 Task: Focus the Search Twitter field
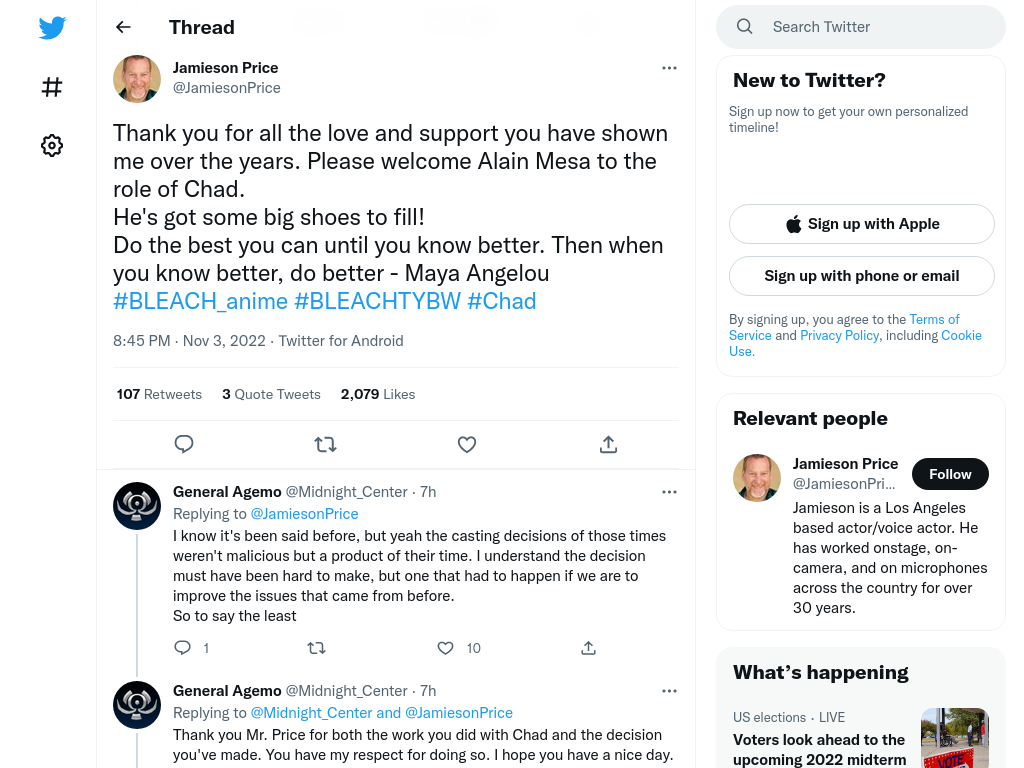click(861, 27)
